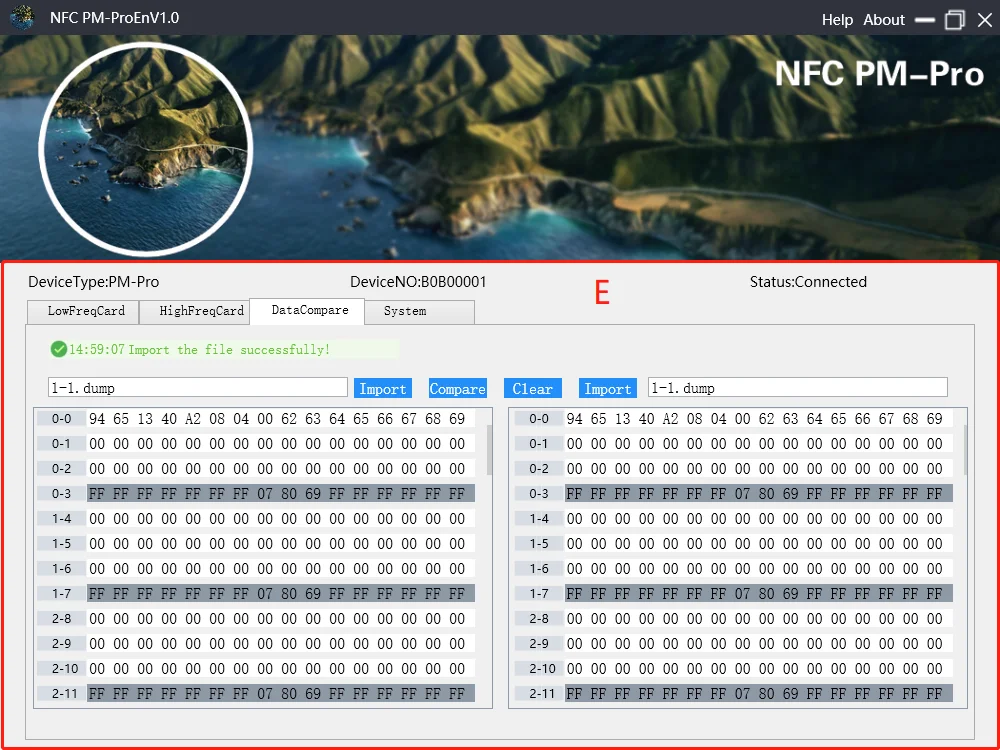Viewport: 1000px width, 750px height.
Task: Click the Status:Connected label
Action: (808, 282)
